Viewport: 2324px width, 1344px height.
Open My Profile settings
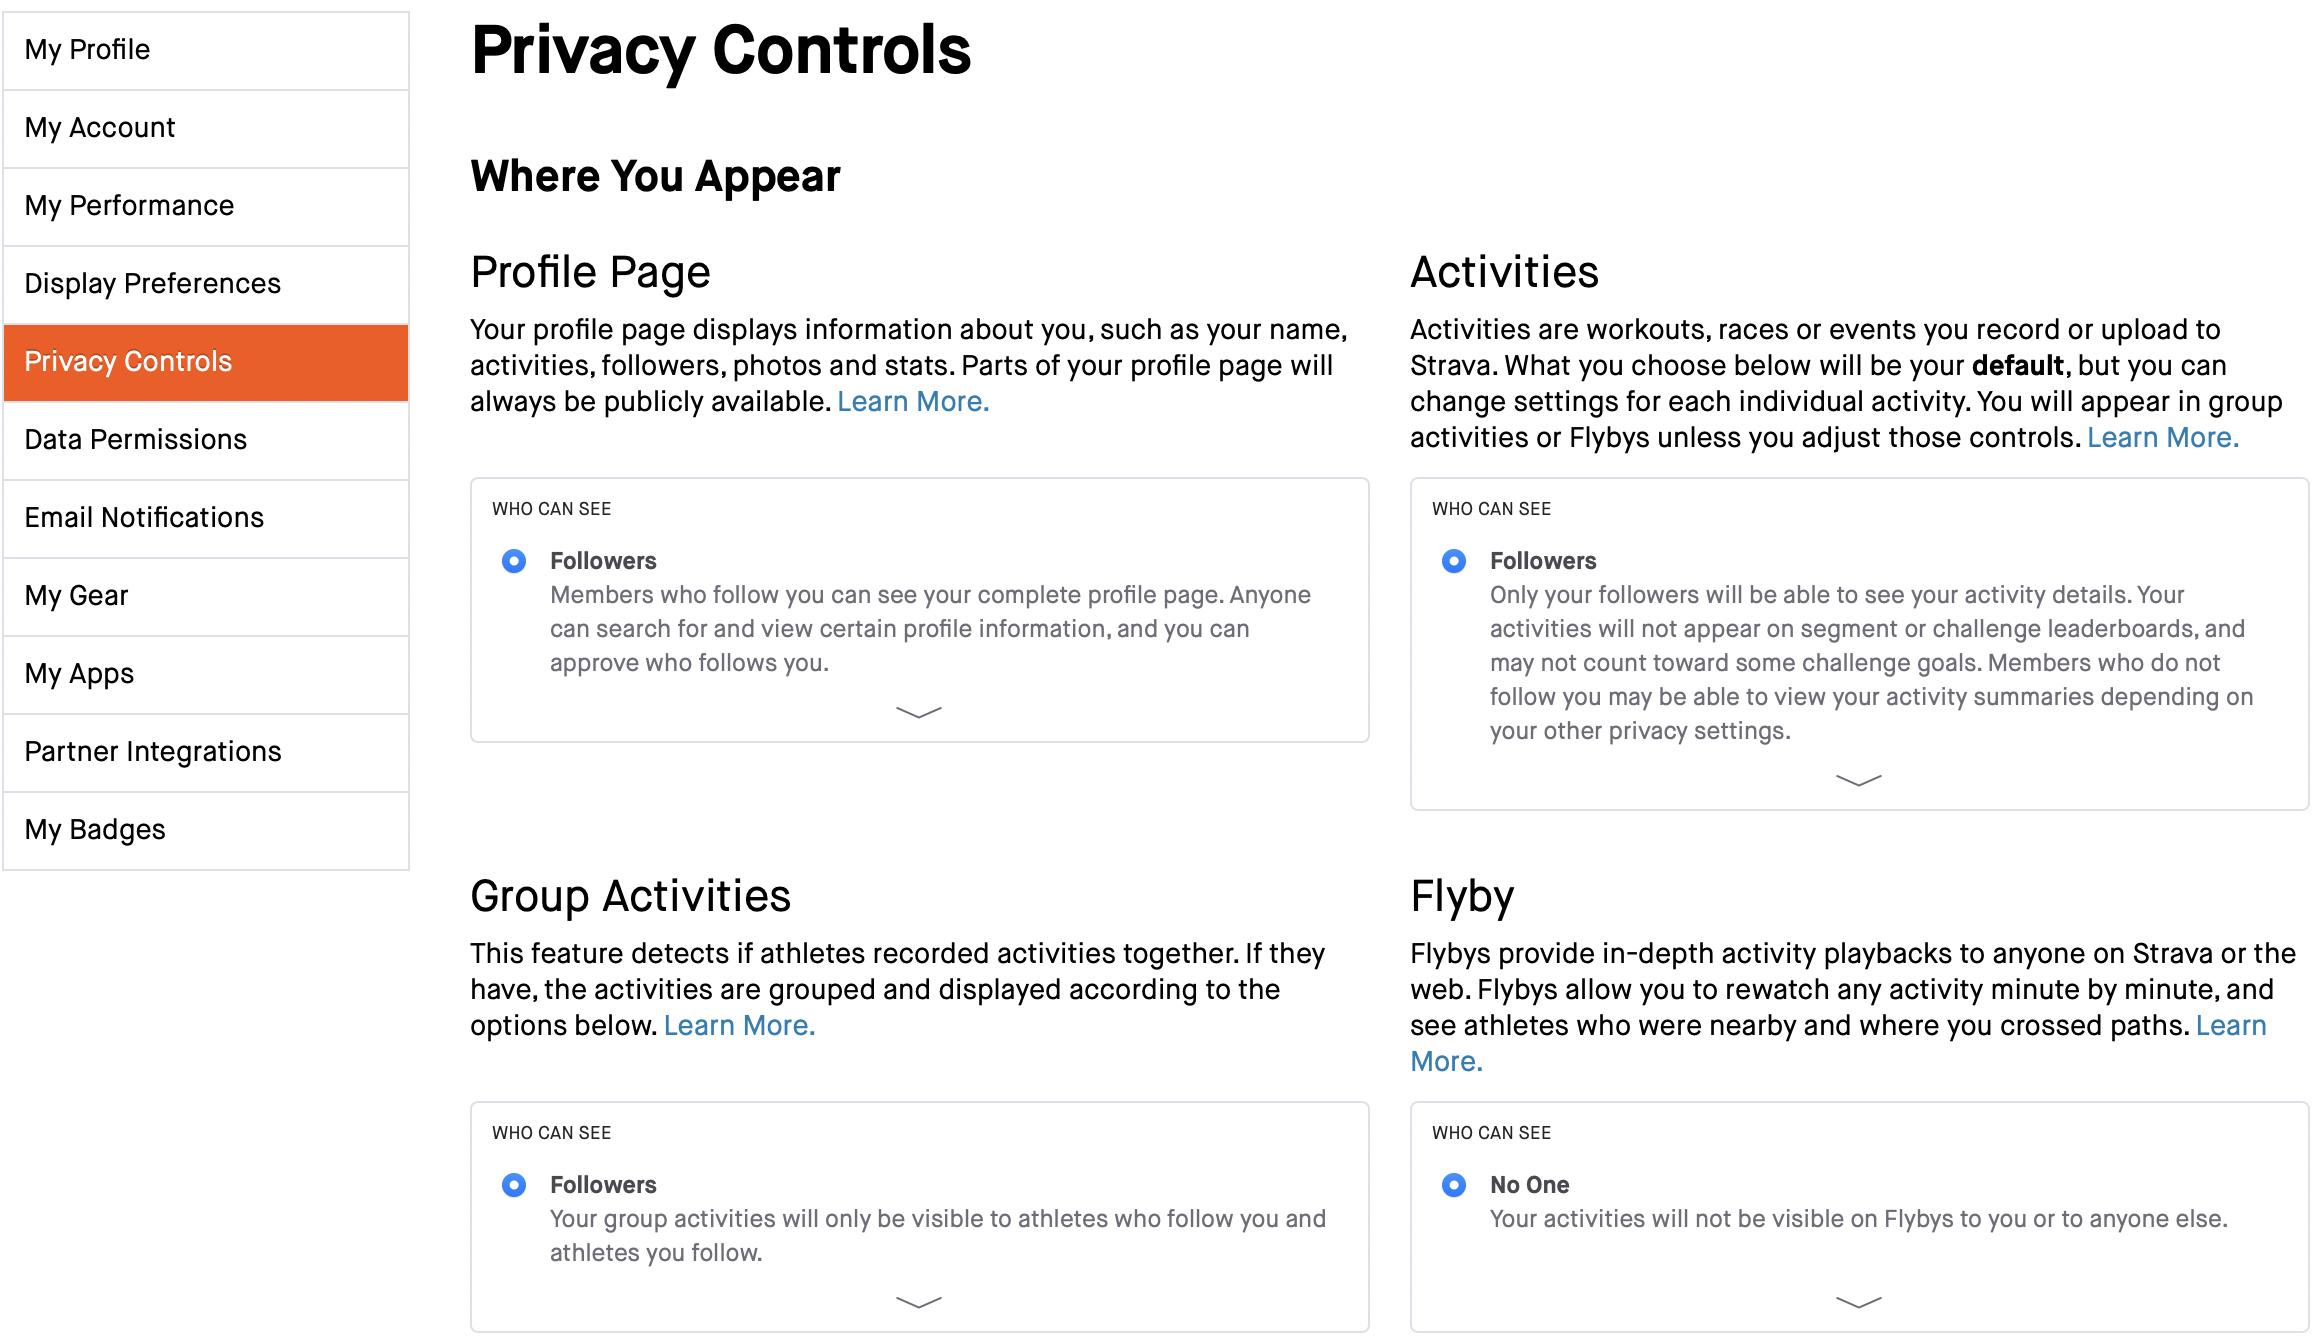tap(206, 51)
